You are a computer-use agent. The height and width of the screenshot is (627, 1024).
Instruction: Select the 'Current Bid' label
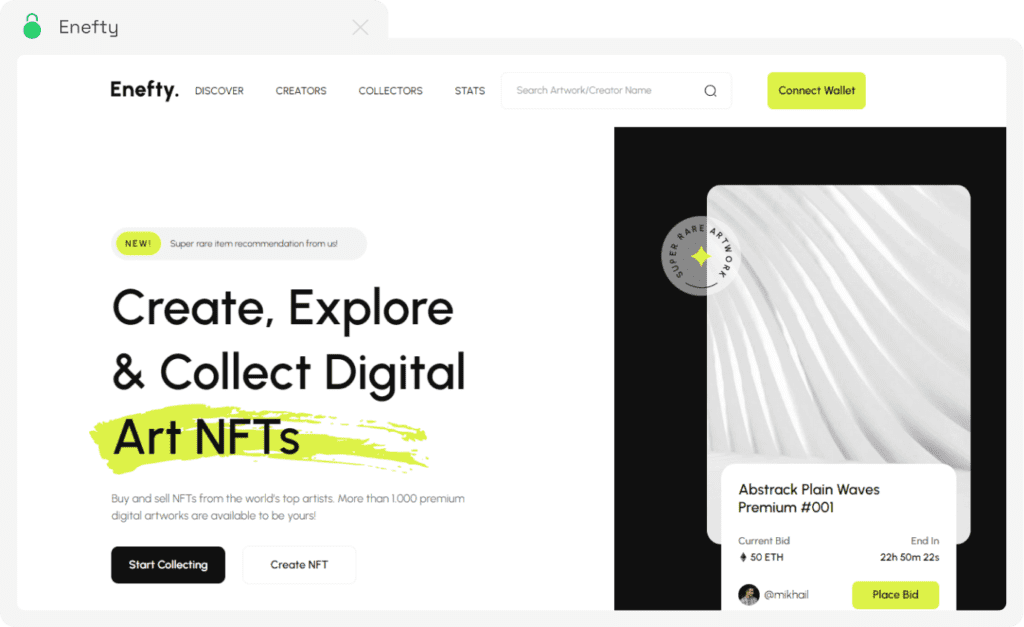point(763,541)
